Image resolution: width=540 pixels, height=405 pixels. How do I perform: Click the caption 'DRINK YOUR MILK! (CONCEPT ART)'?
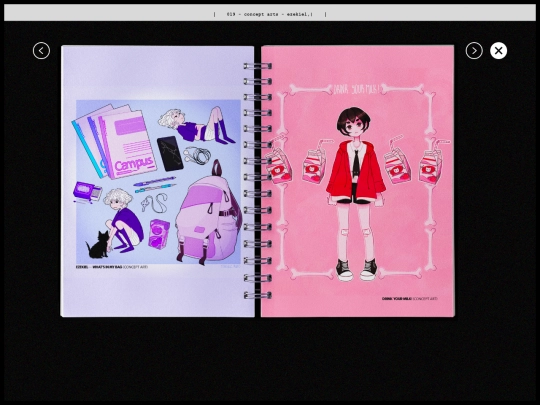click(409, 299)
